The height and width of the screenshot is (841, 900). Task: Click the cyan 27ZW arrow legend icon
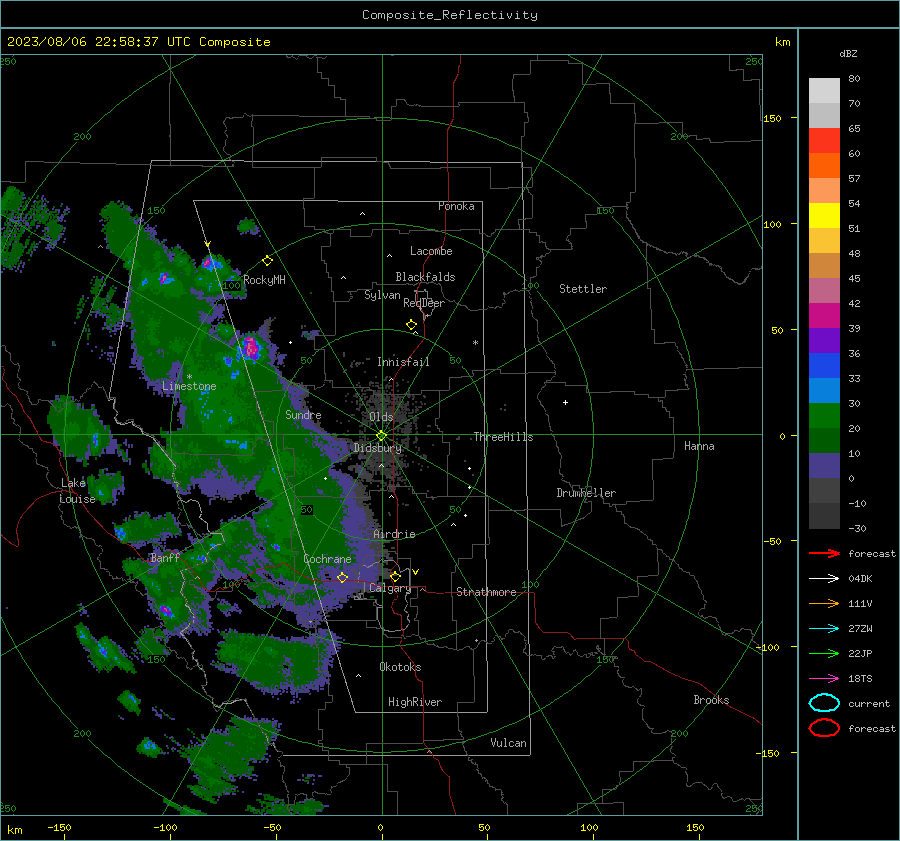(x=824, y=629)
